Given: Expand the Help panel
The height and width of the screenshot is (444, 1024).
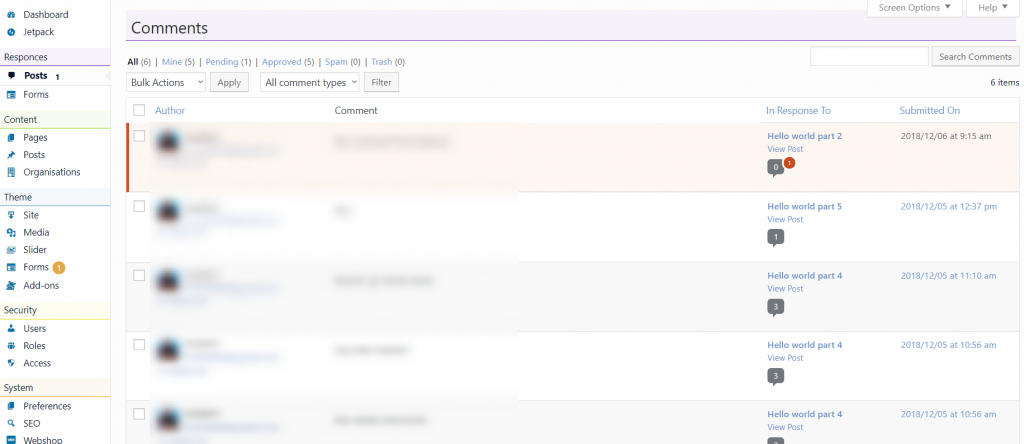Looking at the screenshot, I should [993, 8].
